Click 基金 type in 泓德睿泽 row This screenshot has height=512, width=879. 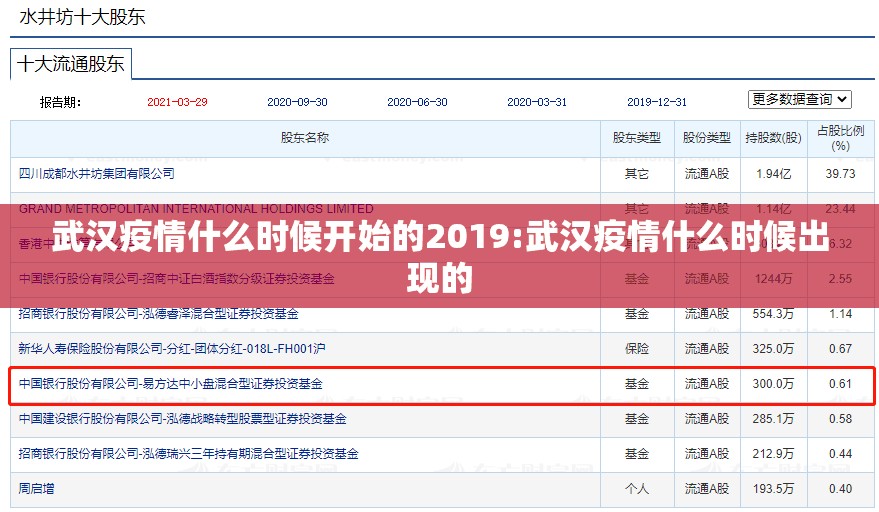pos(637,313)
